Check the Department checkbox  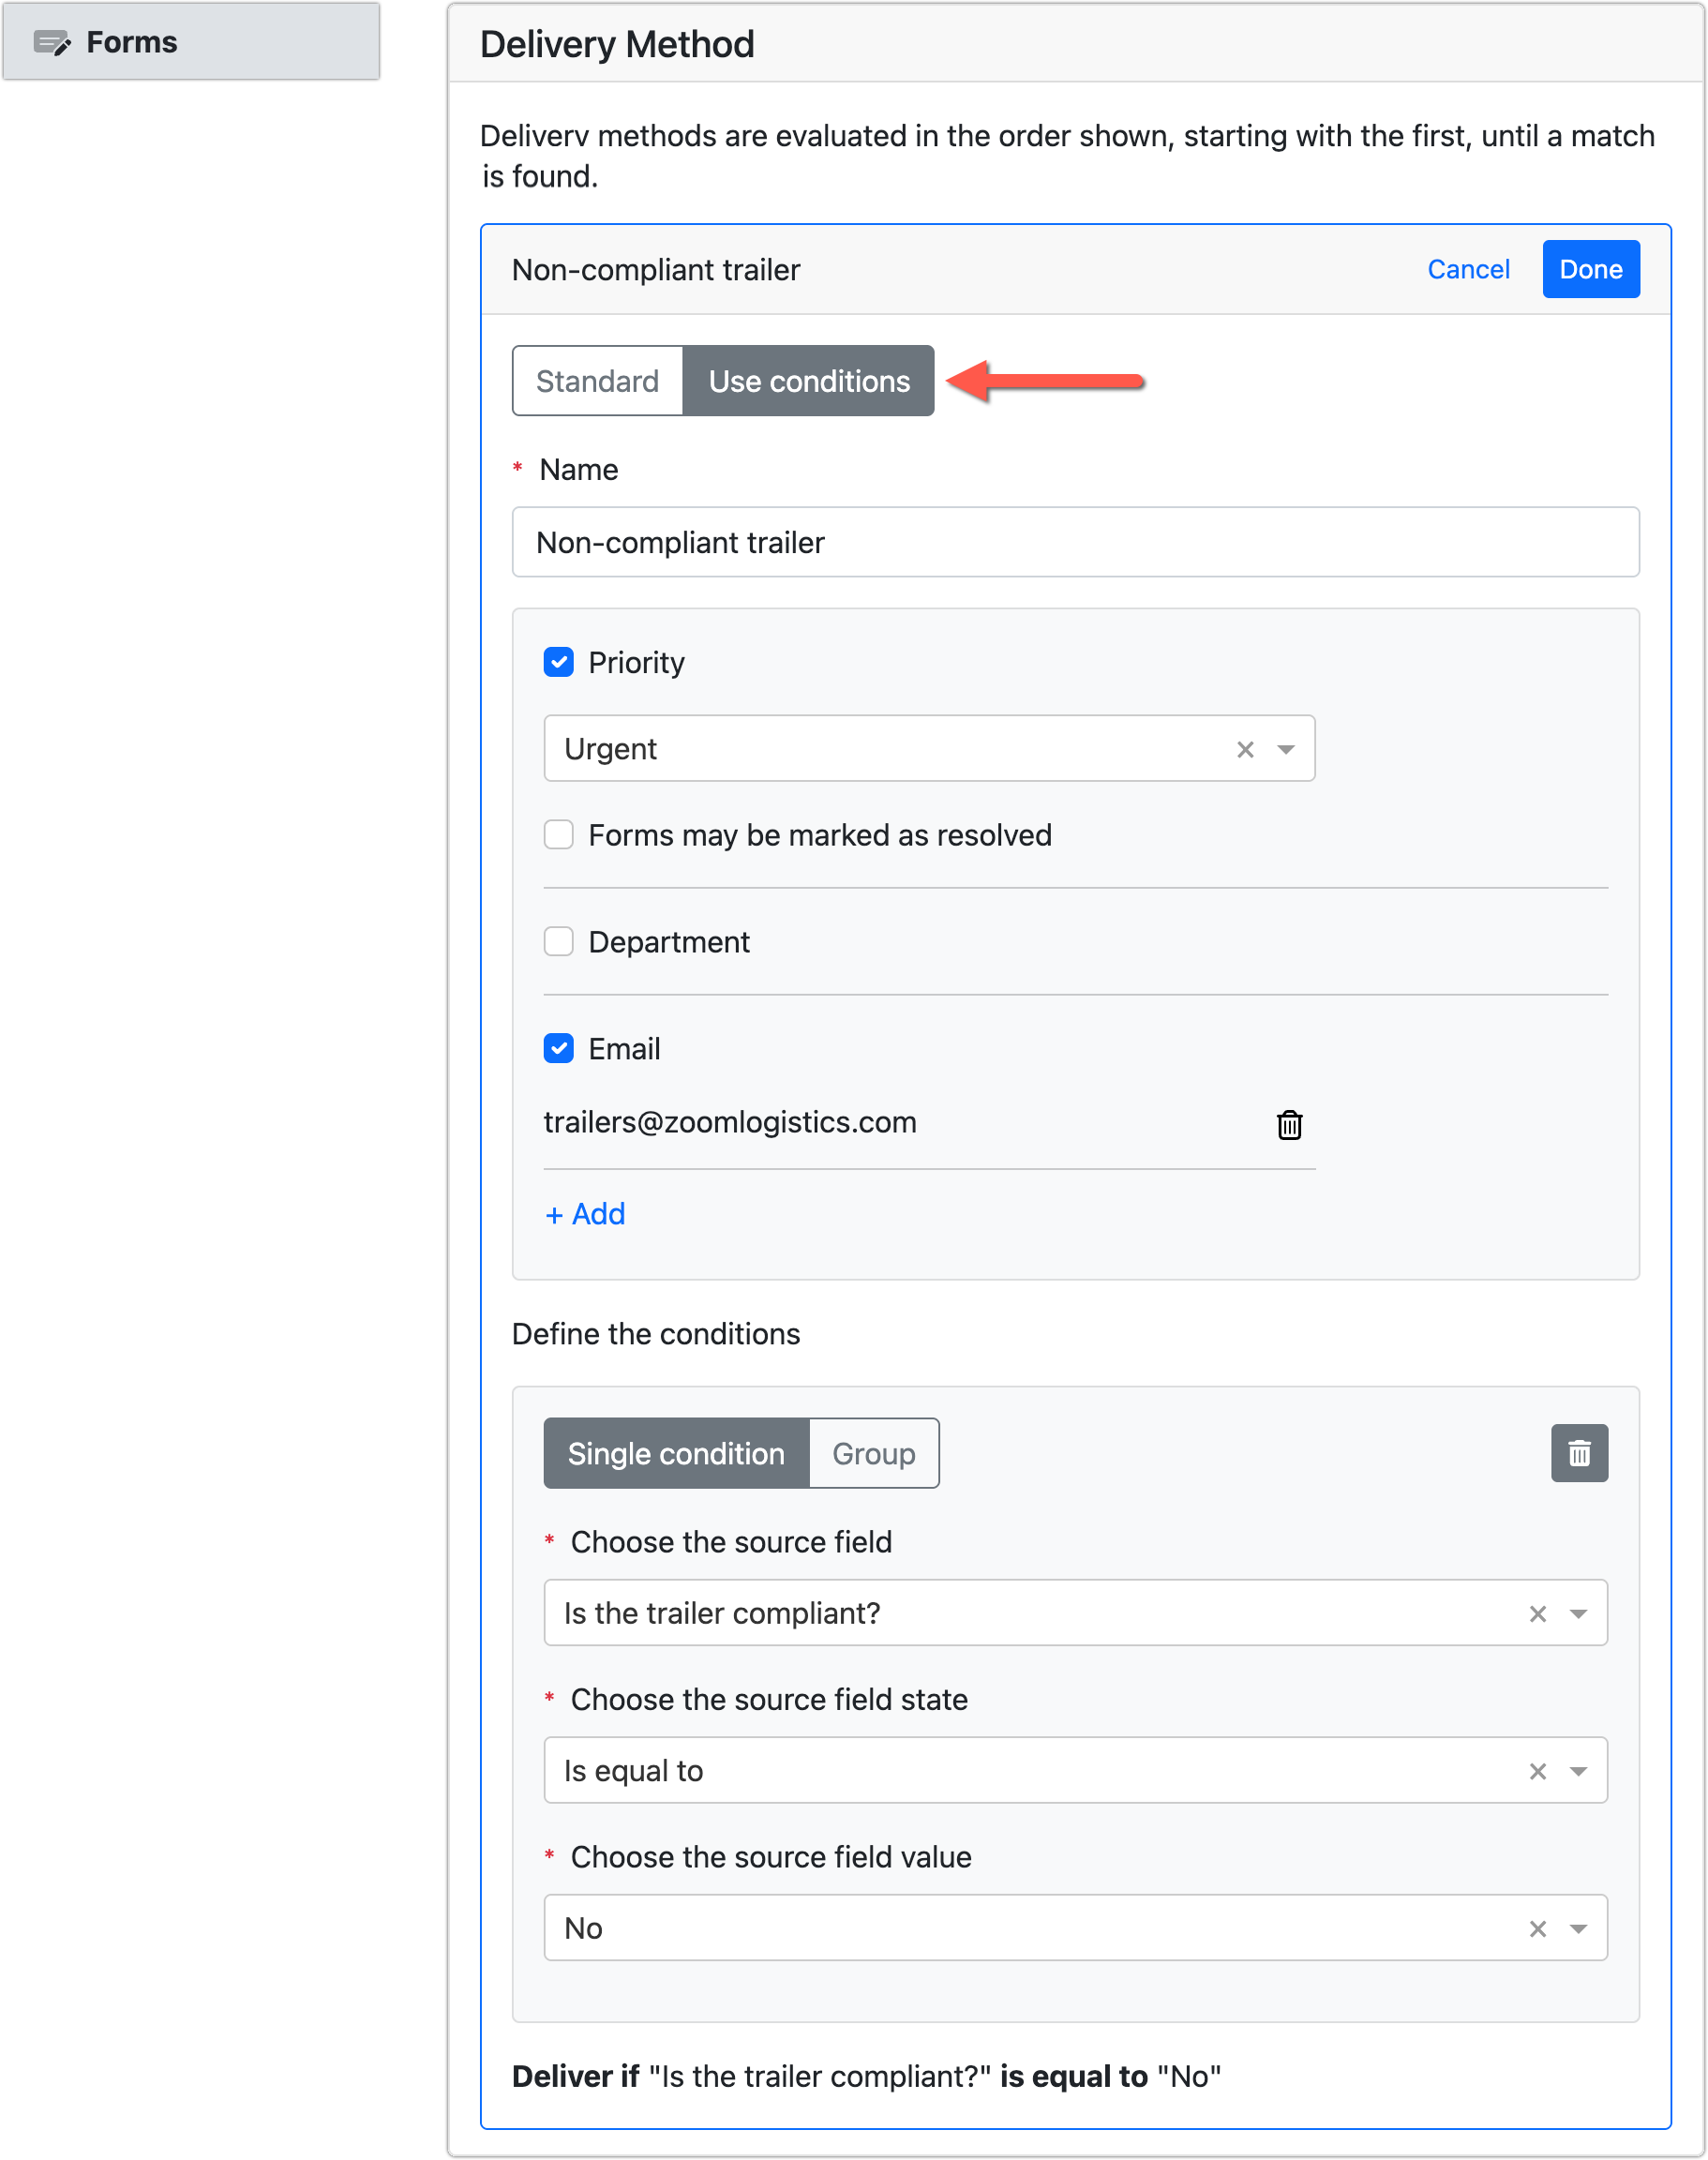[x=558, y=940]
